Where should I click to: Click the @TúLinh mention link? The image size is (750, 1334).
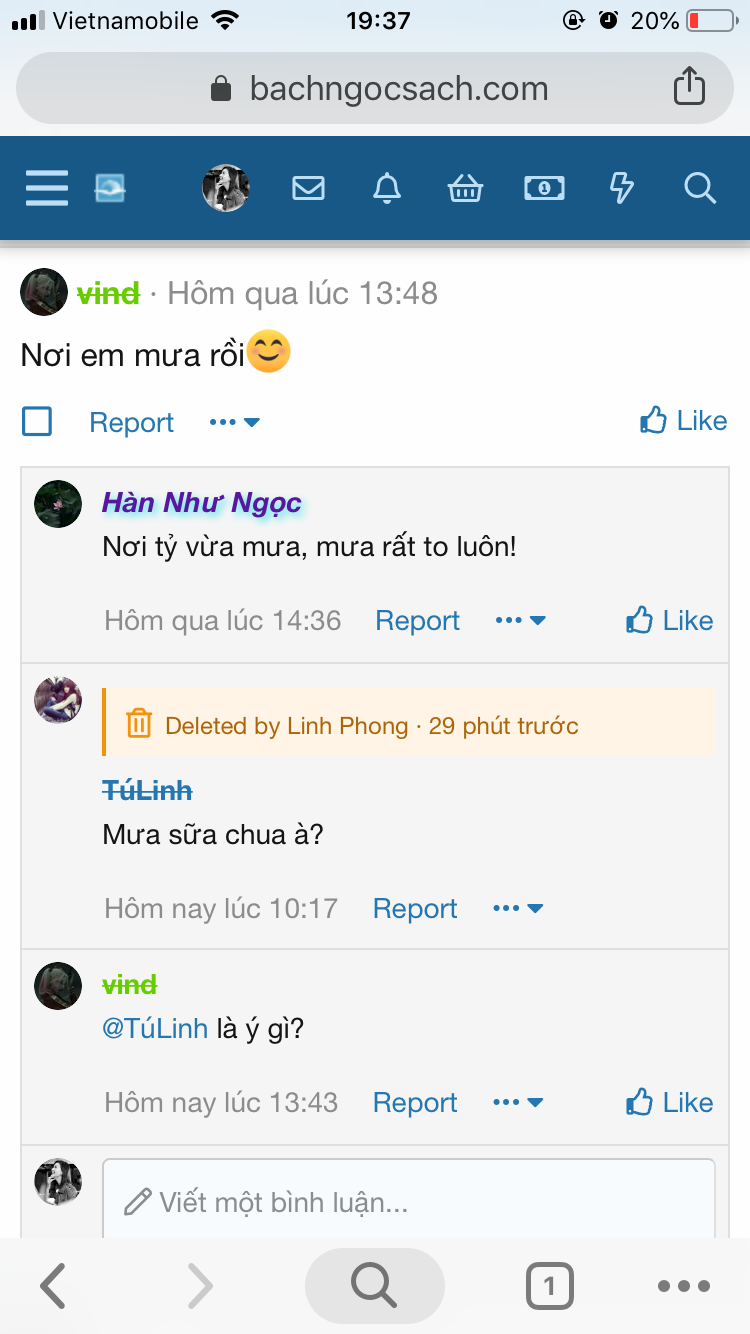click(155, 1028)
